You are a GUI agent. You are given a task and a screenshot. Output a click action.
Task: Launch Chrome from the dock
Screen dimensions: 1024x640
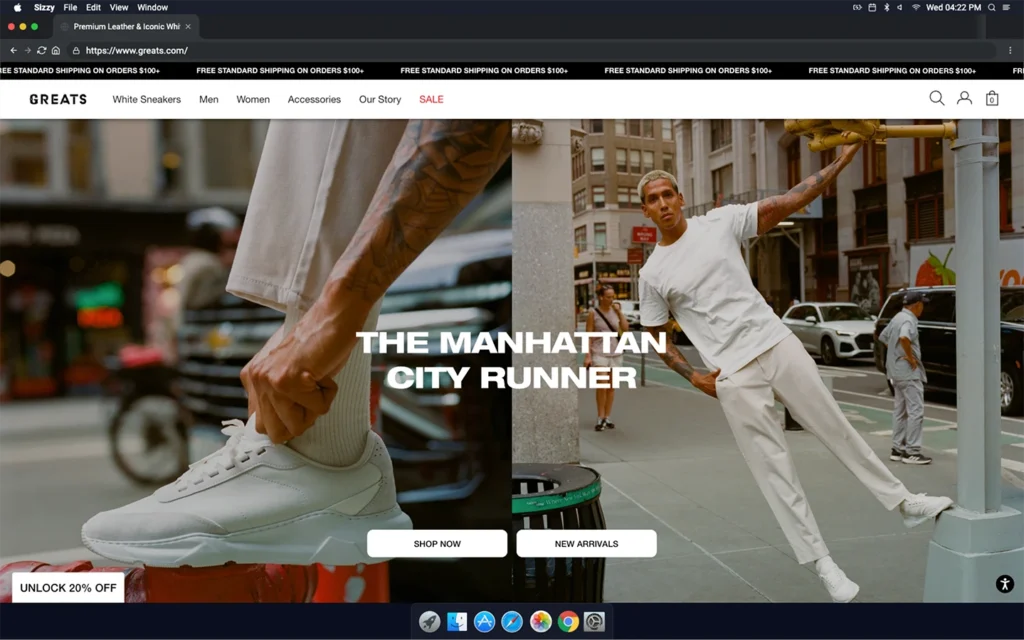click(568, 622)
